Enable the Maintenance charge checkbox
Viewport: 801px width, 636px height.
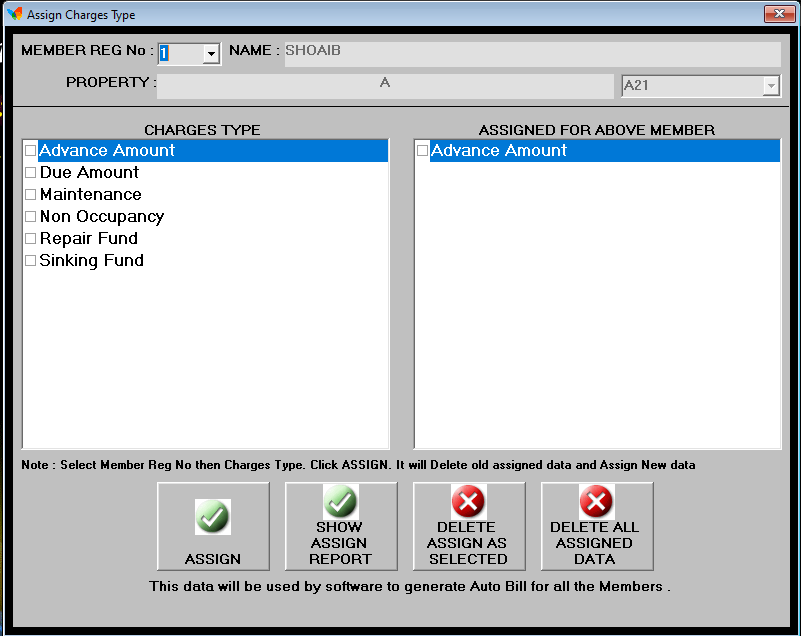[31, 194]
